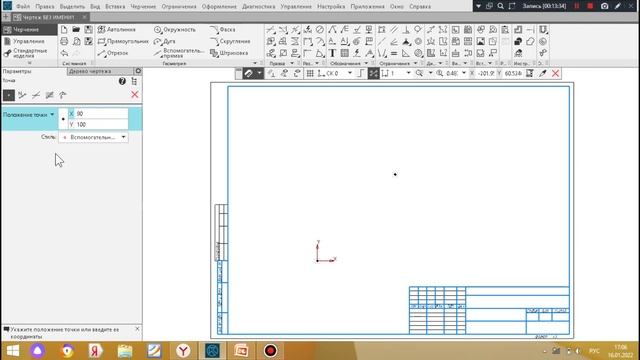Expand the Геометрия group arrow
The height and width of the screenshot is (360, 640).
(255, 63)
